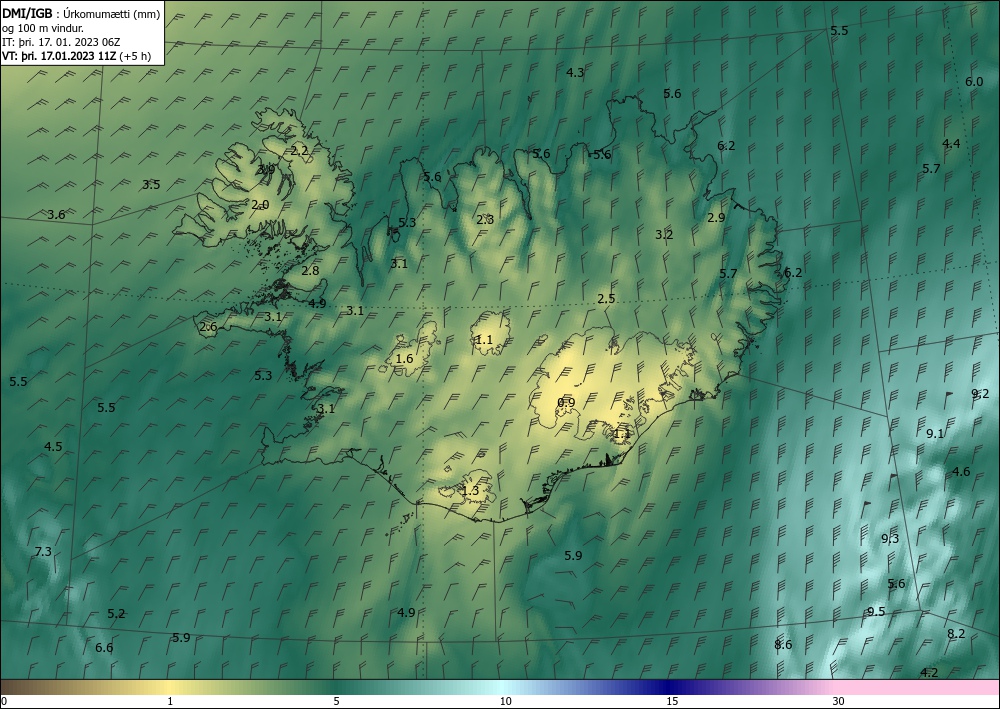The height and width of the screenshot is (709, 1000).
Task: Click the 0.9 value on Vatnajökull
Action: [566, 402]
